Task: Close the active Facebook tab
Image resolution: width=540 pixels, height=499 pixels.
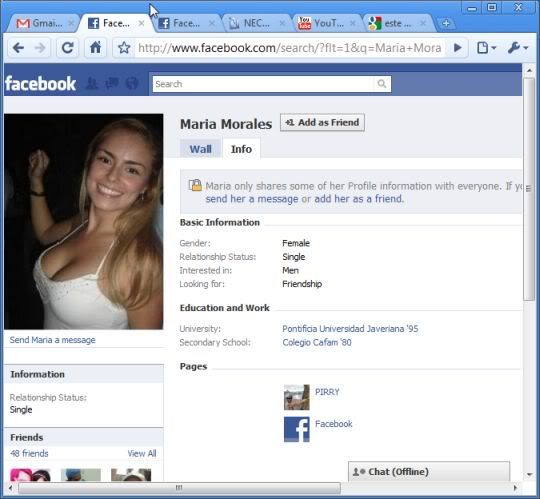Action: 141,23
